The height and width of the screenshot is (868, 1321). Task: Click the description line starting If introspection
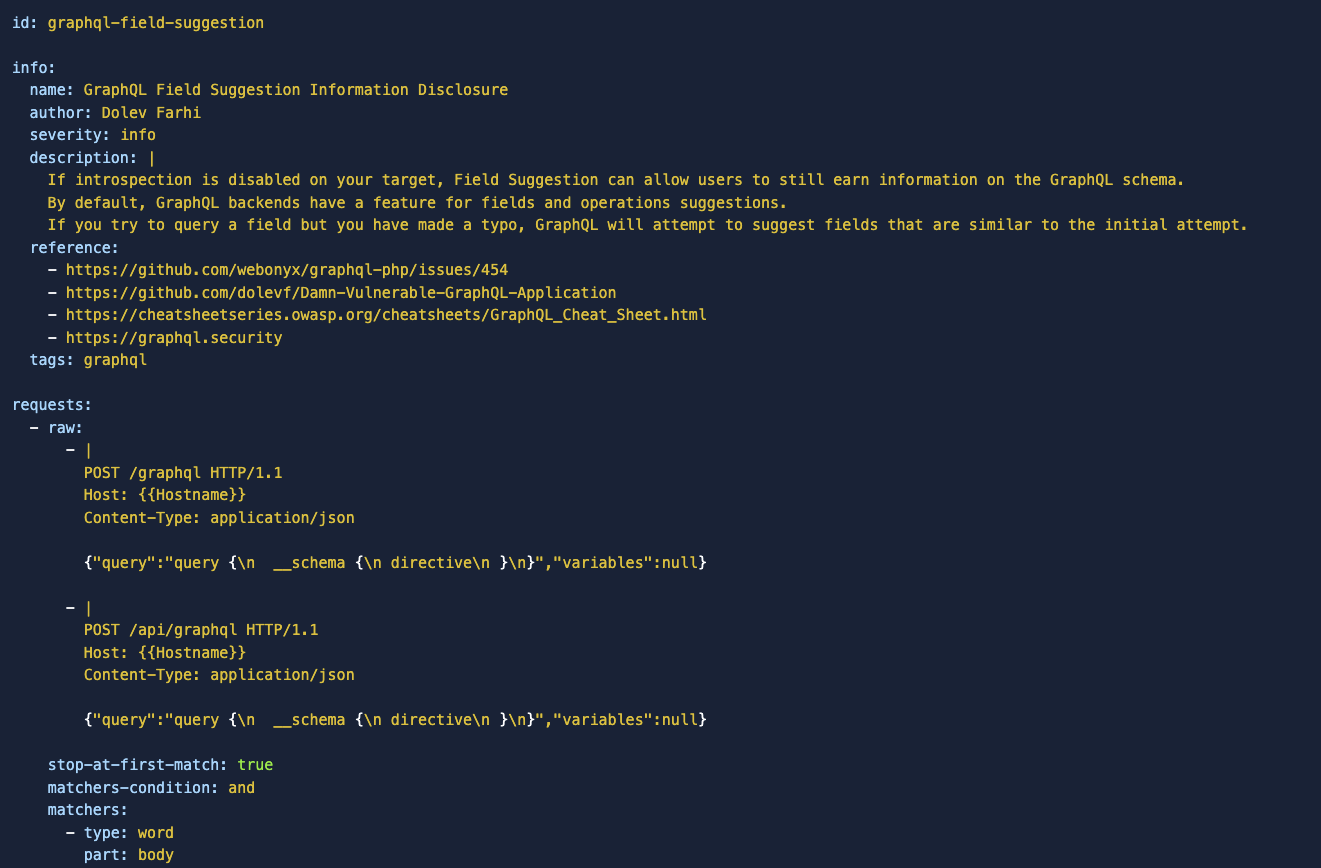616,180
